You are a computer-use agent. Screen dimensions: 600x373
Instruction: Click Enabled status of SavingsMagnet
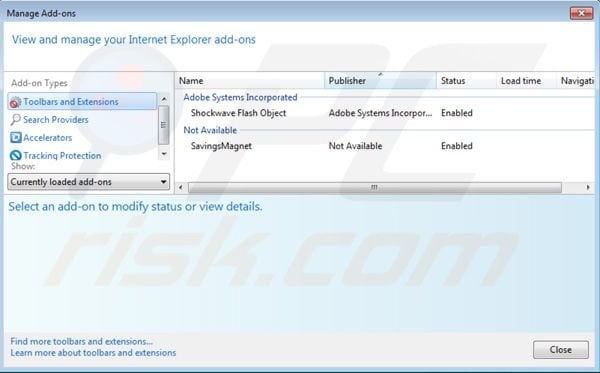tap(457, 146)
